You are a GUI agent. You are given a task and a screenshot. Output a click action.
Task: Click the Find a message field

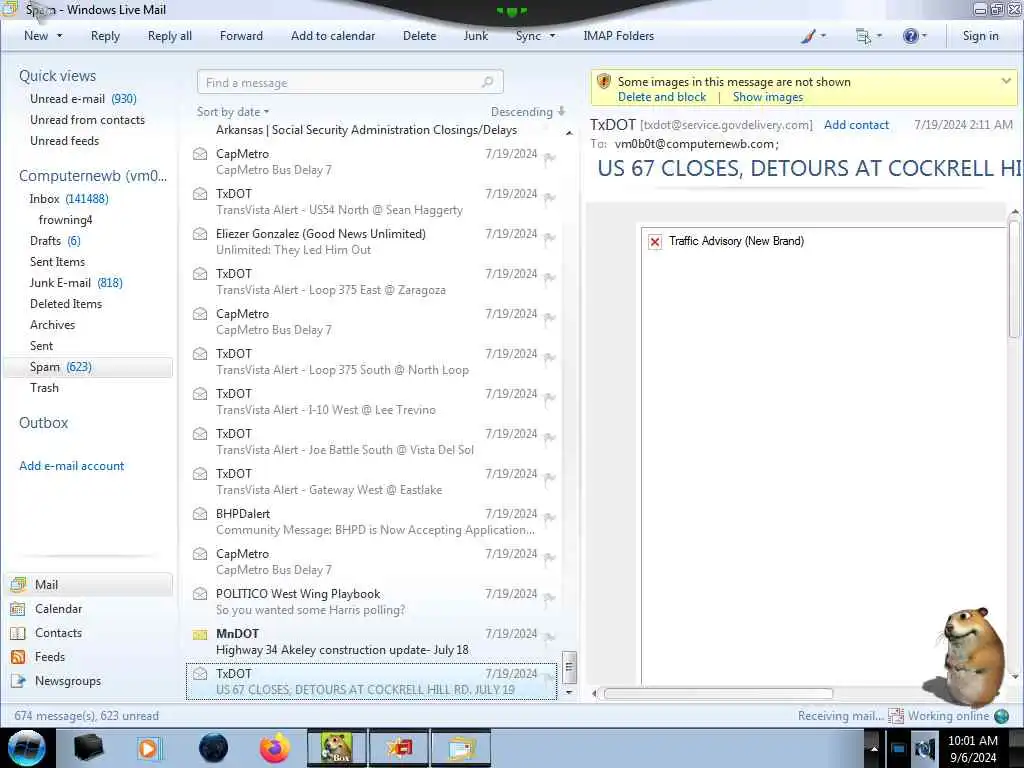350,82
